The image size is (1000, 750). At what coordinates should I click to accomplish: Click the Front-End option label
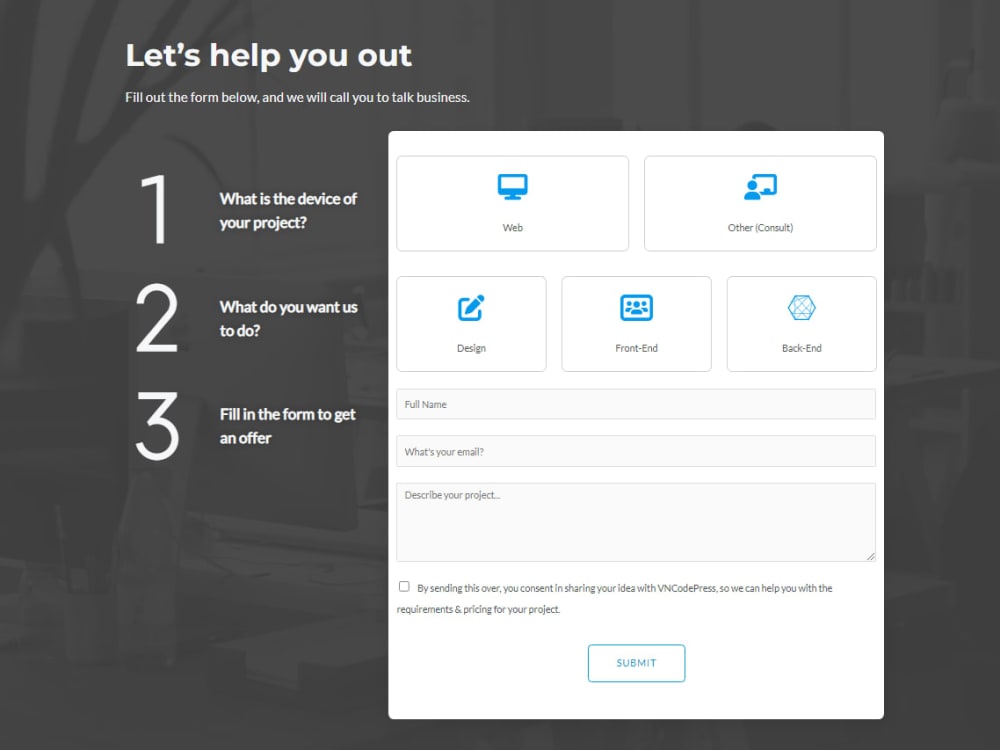[636, 348]
